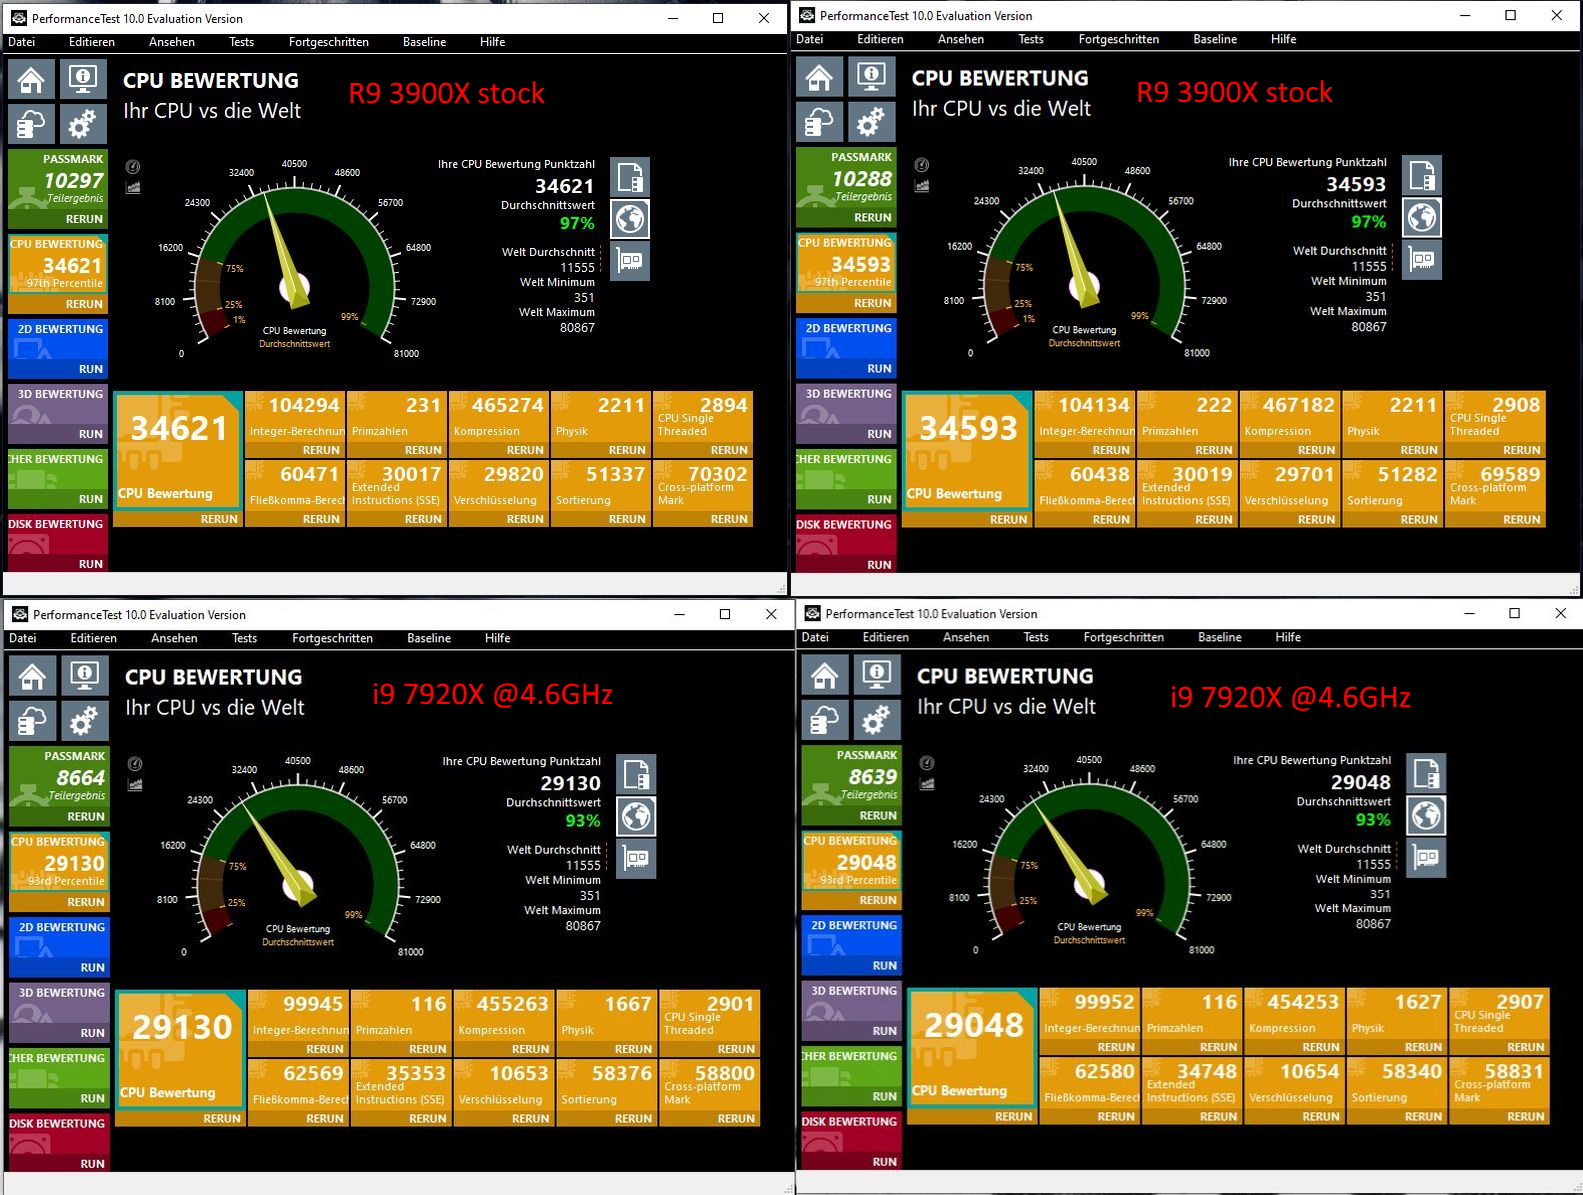Screen dimensions: 1583x1195
Task: Click small gauge view icon in top-left window
Action: coord(133,167)
